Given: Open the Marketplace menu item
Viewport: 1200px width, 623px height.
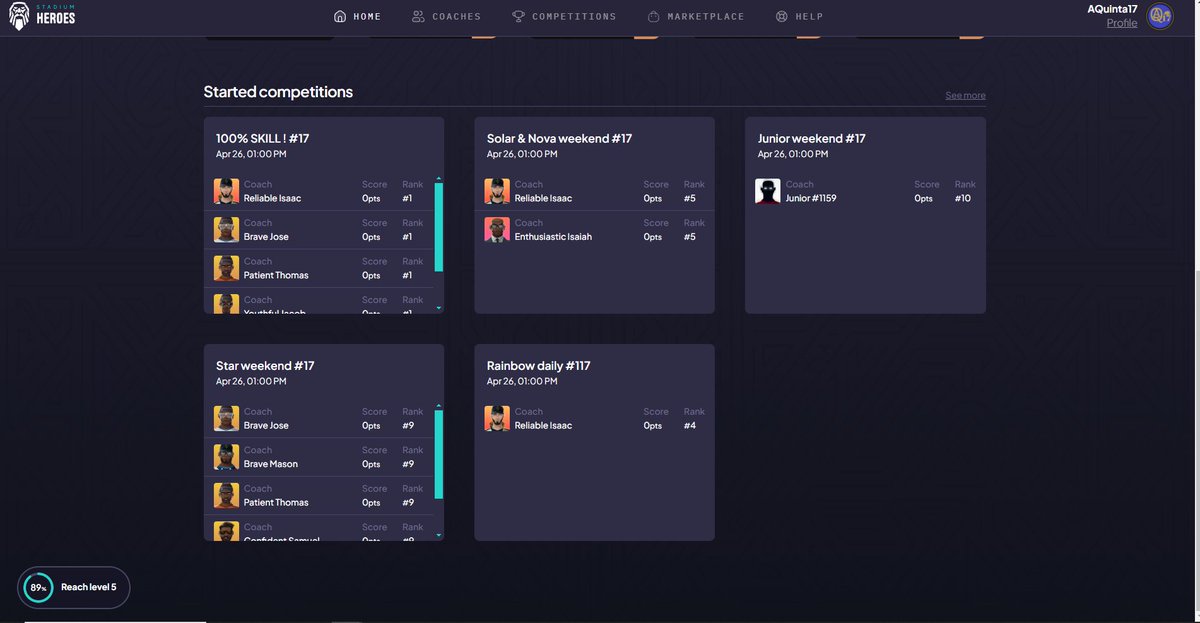Looking at the screenshot, I should pyautogui.click(x=695, y=17).
